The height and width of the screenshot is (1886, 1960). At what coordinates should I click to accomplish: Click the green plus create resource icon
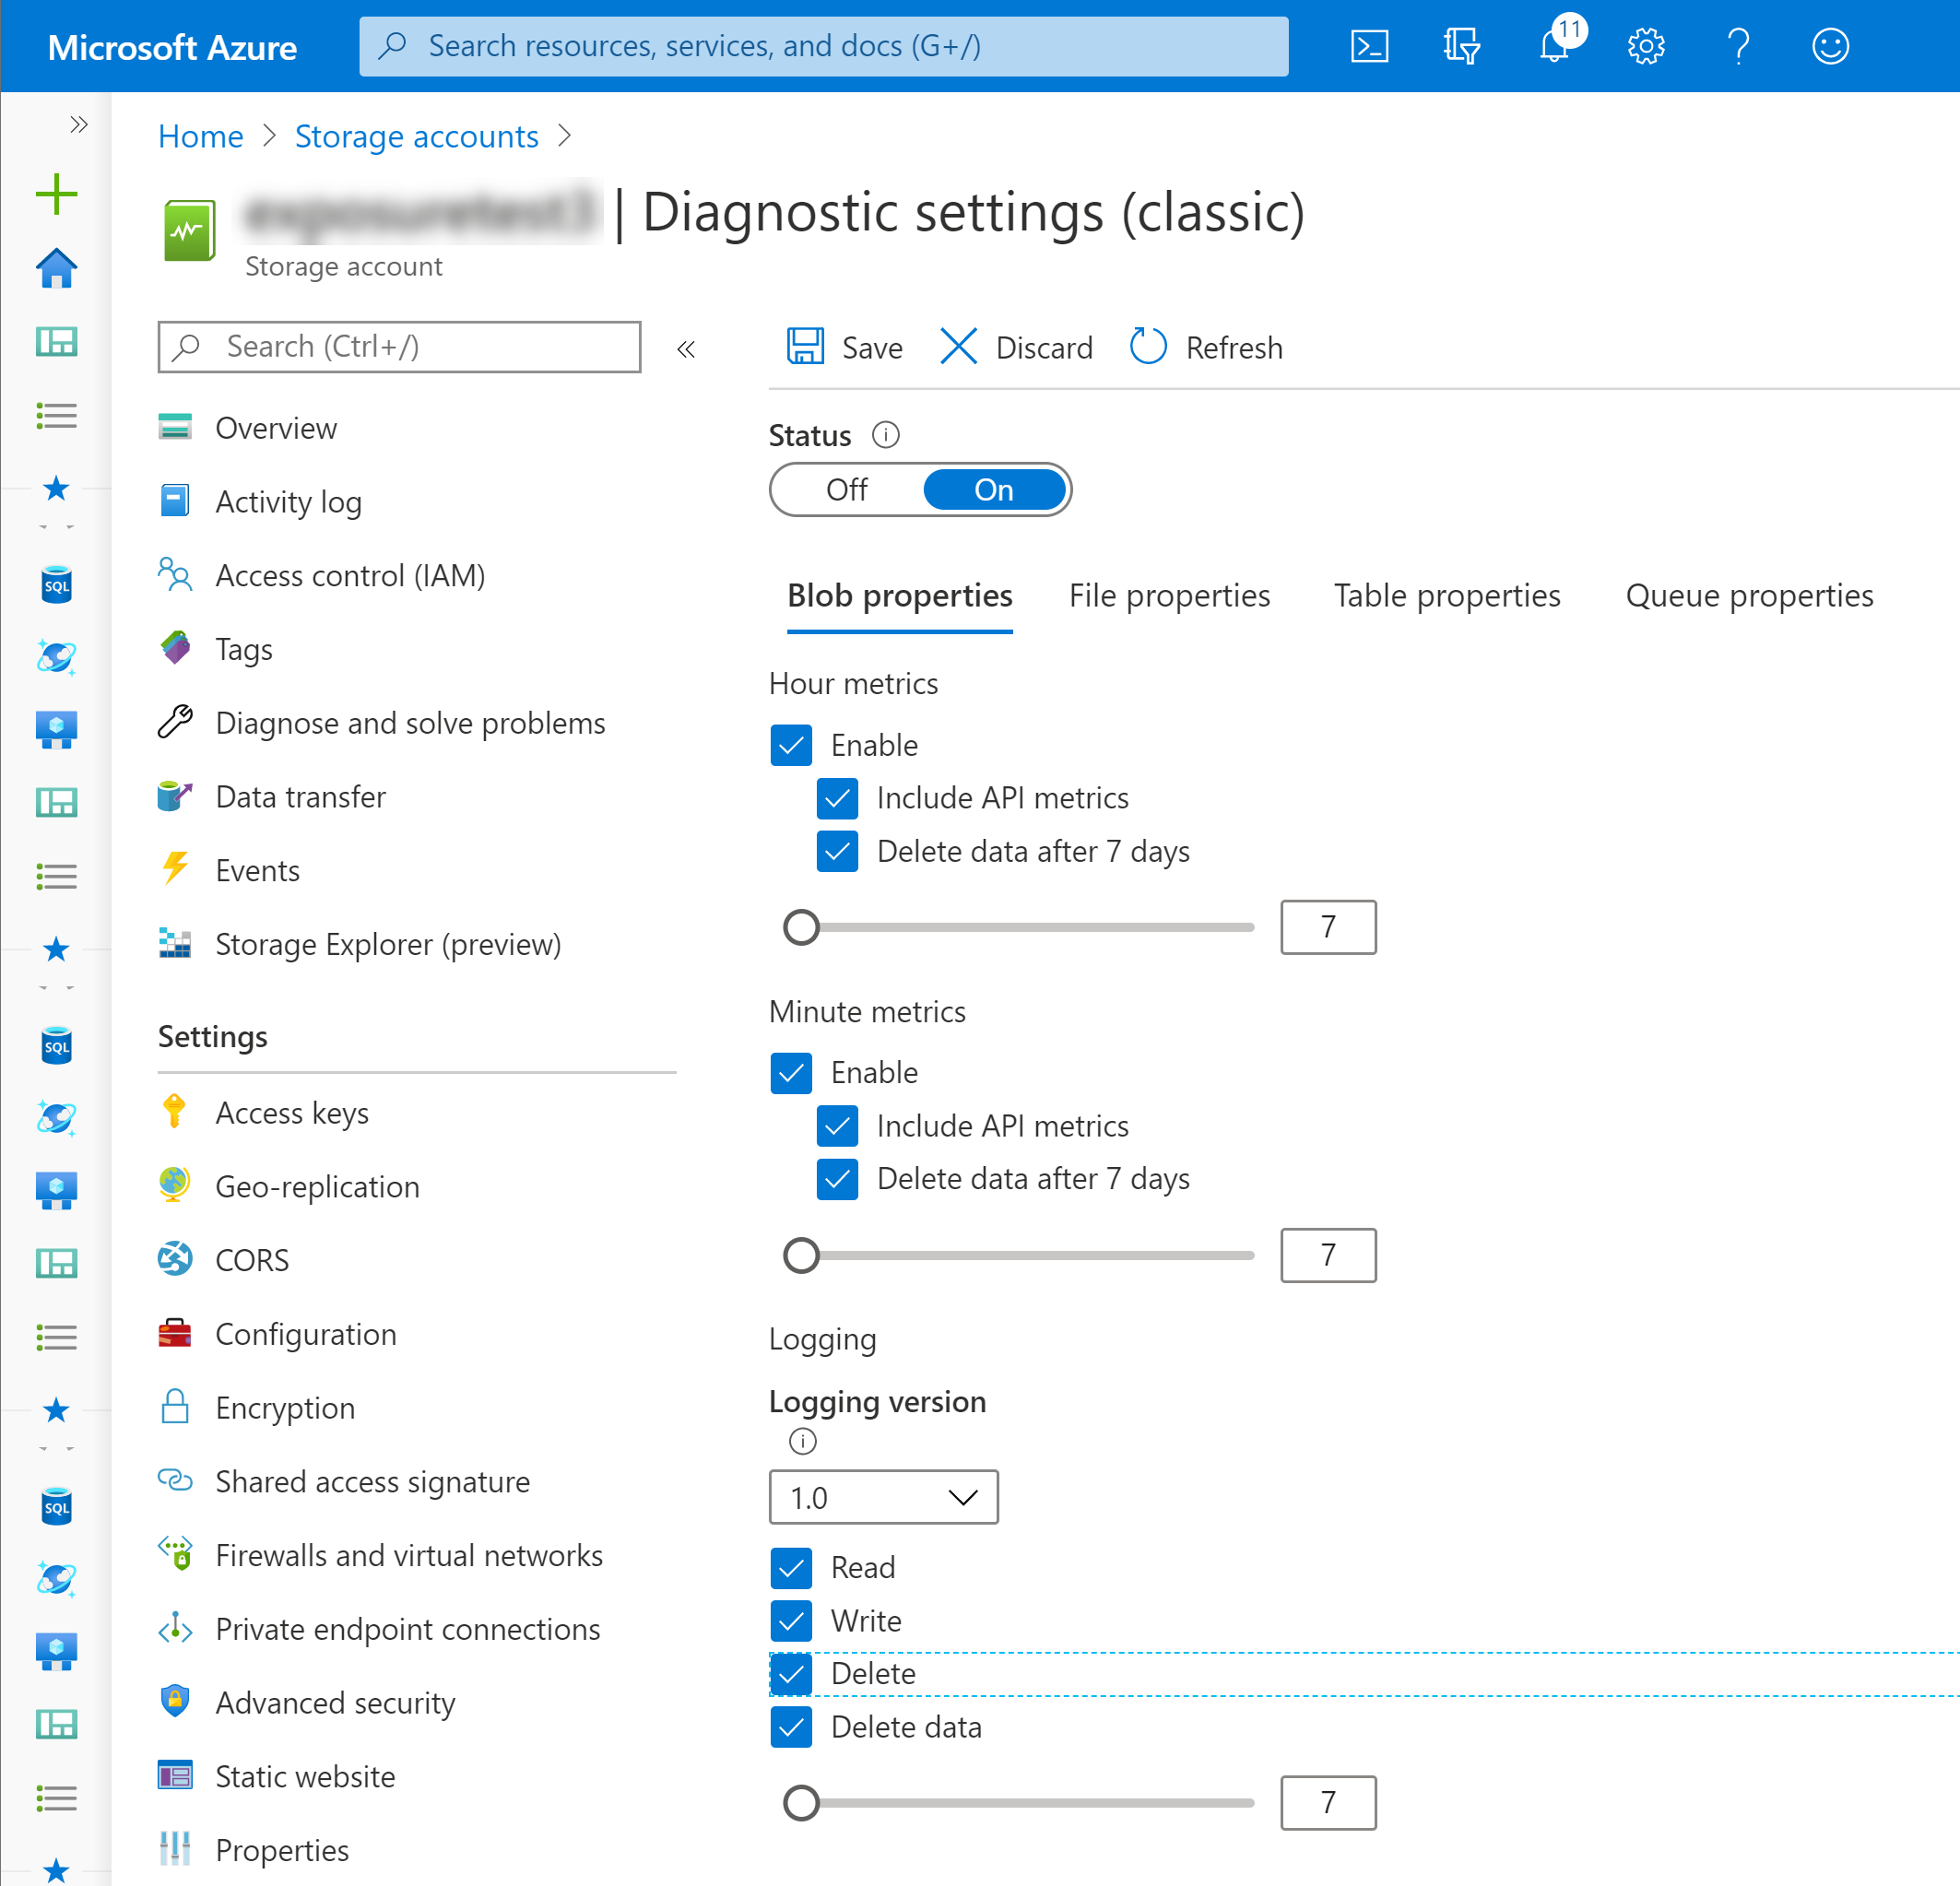(56, 194)
